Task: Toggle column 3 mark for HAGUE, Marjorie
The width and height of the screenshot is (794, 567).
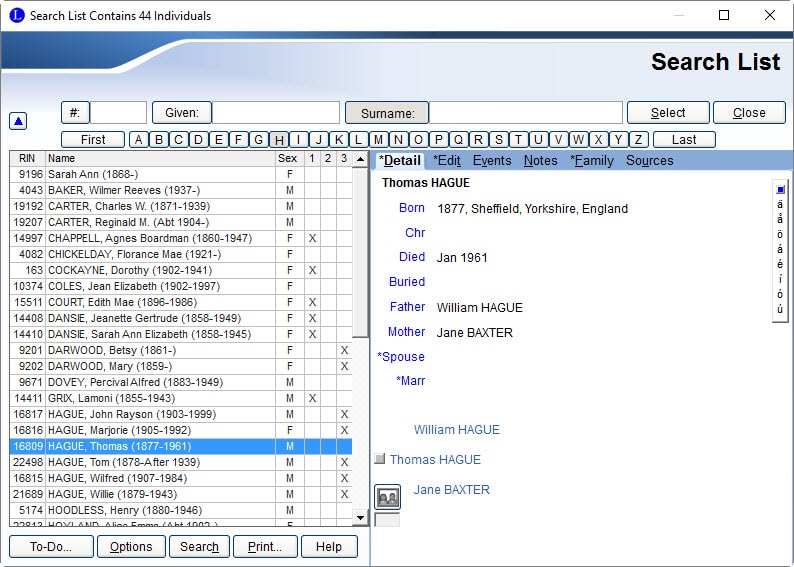Action: (344, 430)
